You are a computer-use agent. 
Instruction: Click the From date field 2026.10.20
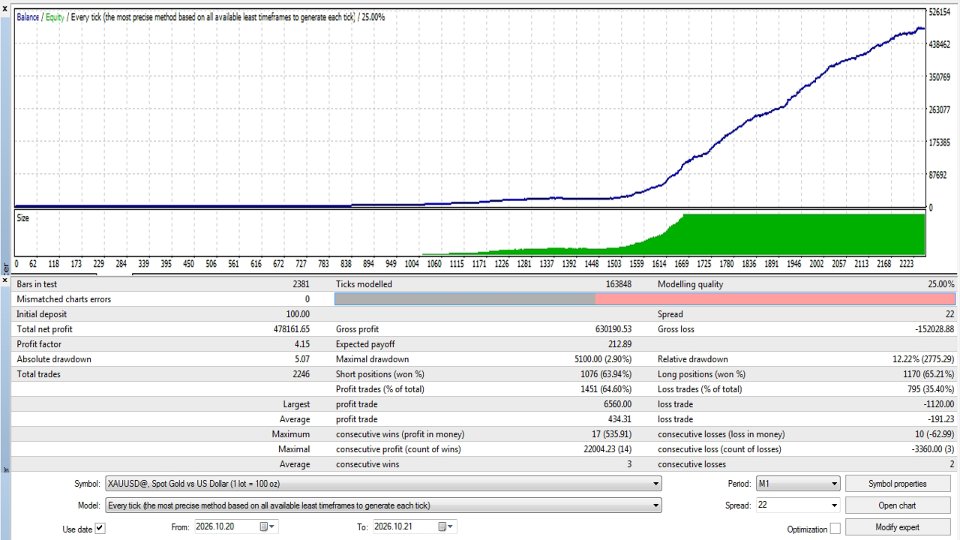click(225, 527)
